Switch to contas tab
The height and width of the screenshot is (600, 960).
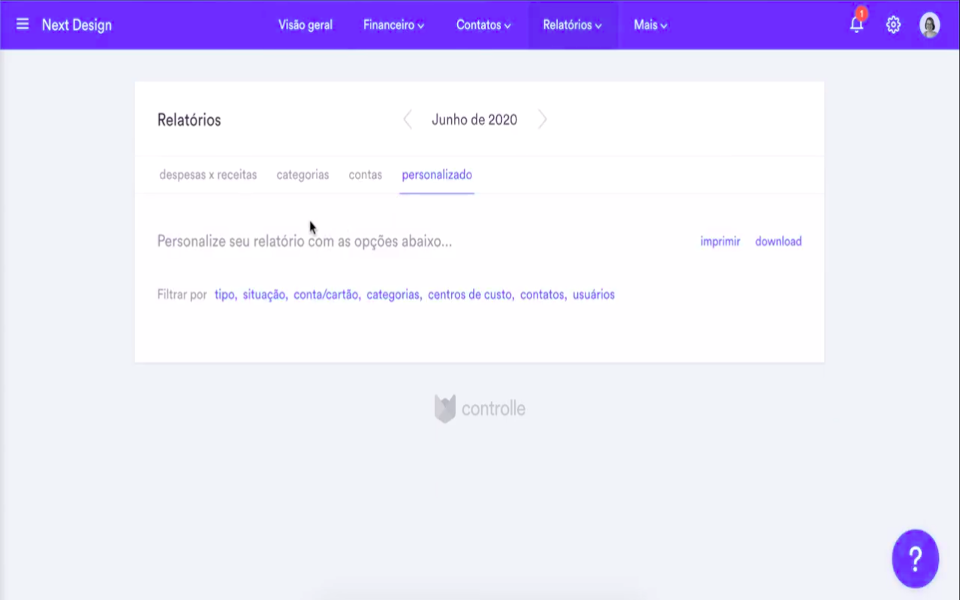pyautogui.click(x=366, y=174)
